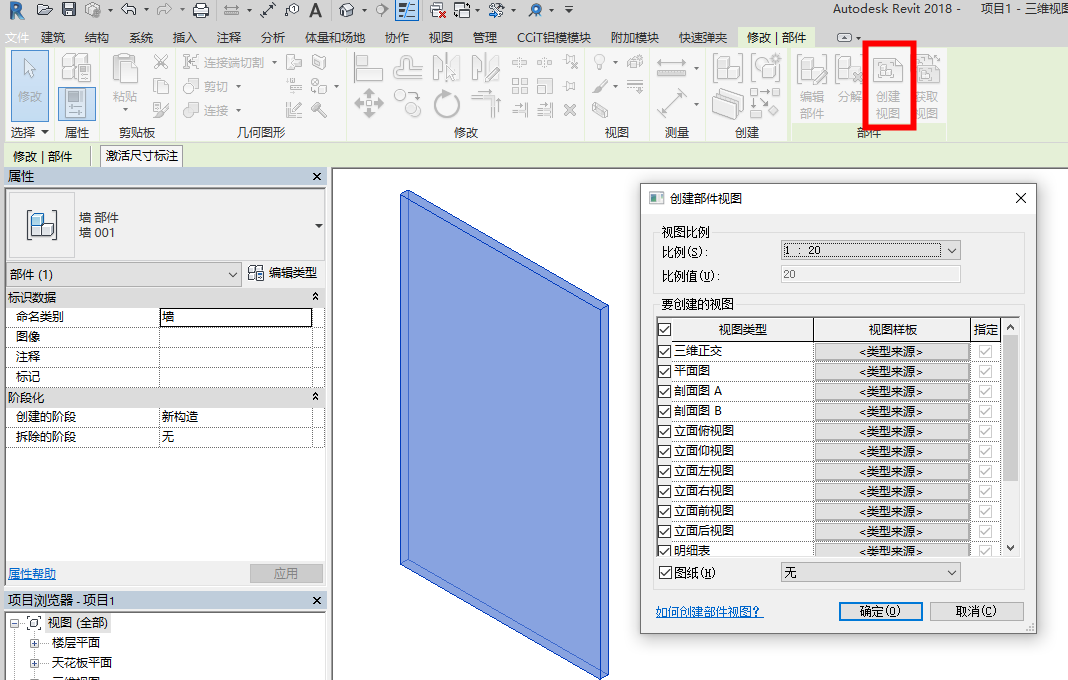Pick the Text tool (letter A icon)
Viewport: 1068px width, 680px height.
[x=315, y=10]
